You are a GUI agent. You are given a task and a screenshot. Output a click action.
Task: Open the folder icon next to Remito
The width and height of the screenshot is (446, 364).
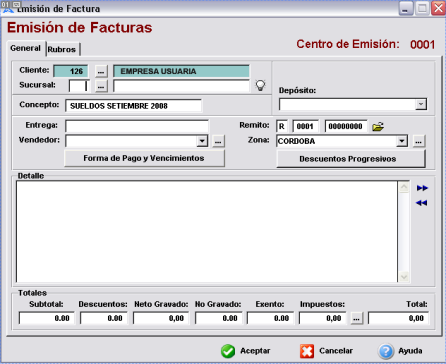[378, 126]
